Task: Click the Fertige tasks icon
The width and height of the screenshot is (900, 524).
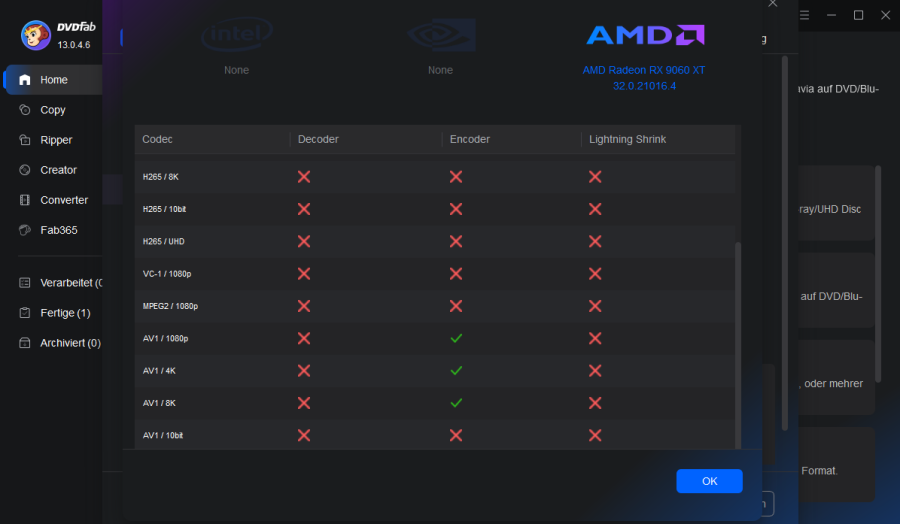Action: [25, 313]
